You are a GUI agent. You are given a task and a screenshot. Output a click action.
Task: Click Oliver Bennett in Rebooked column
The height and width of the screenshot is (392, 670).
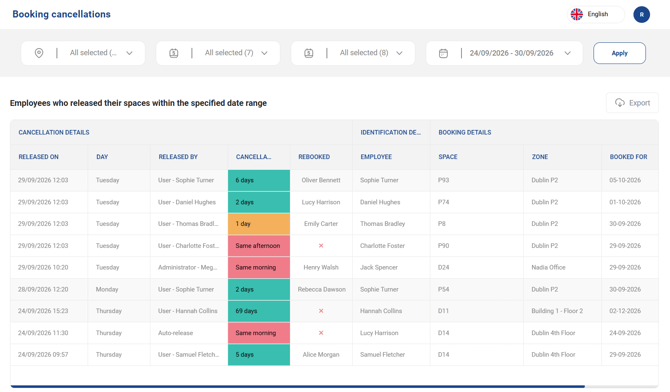click(321, 180)
